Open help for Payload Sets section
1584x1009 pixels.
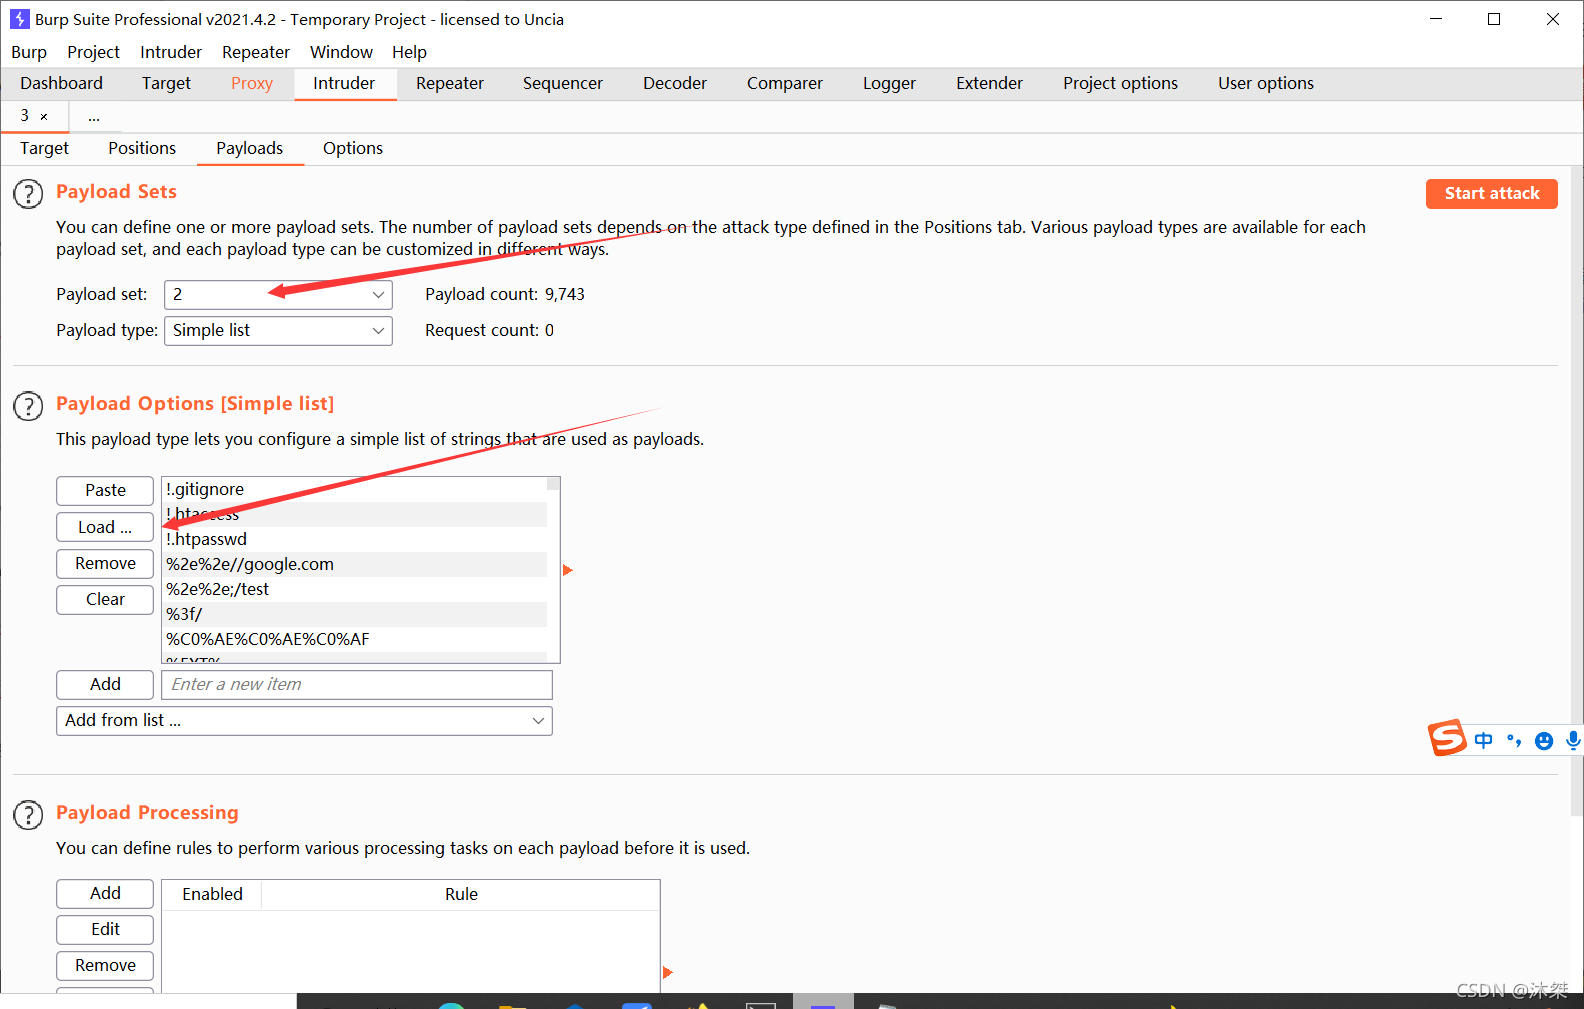[28, 194]
